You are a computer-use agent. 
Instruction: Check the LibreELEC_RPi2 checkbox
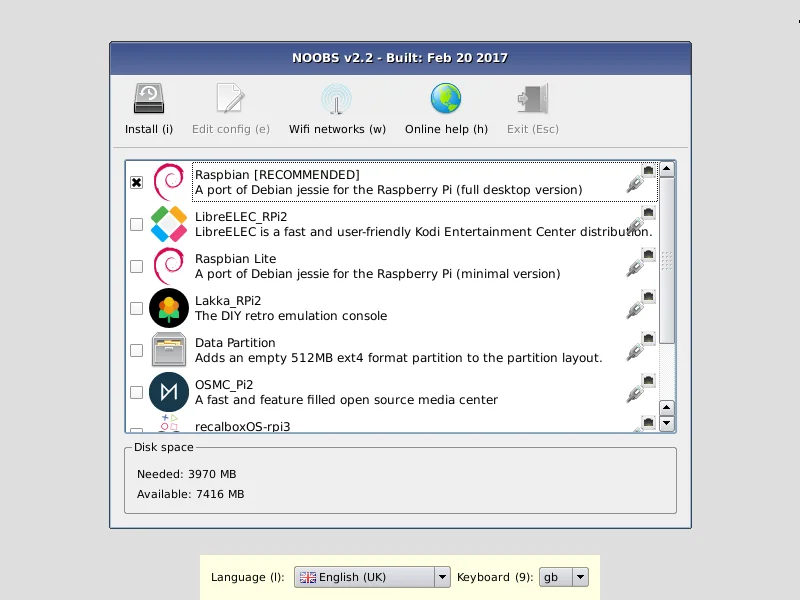click(136, 224)
